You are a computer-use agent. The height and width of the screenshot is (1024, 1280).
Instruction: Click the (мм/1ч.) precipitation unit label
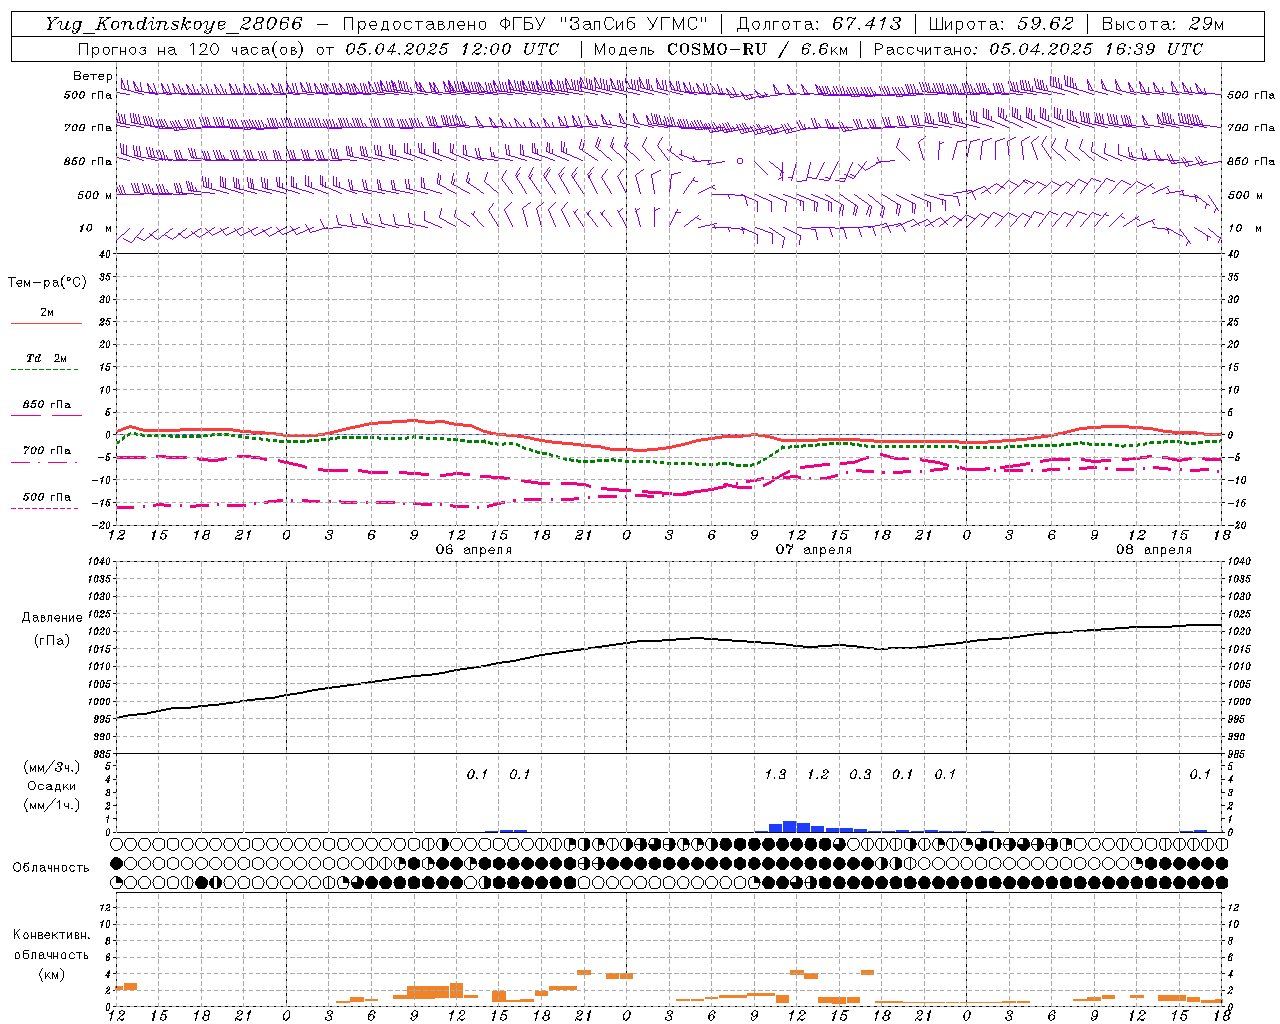(52, 805)
